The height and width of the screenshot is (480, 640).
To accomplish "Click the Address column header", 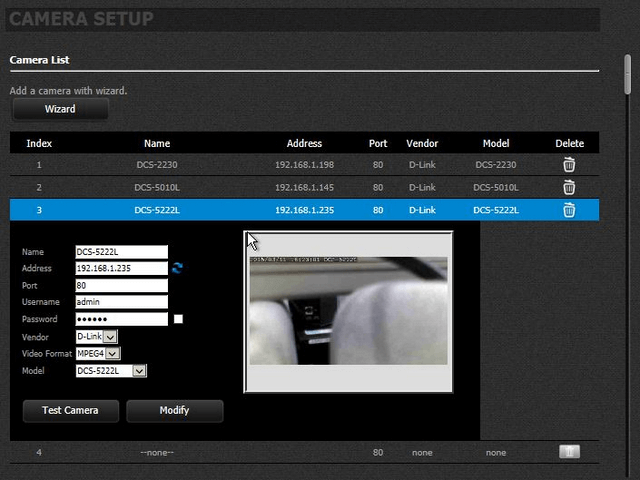I will (x=304, y=143).
